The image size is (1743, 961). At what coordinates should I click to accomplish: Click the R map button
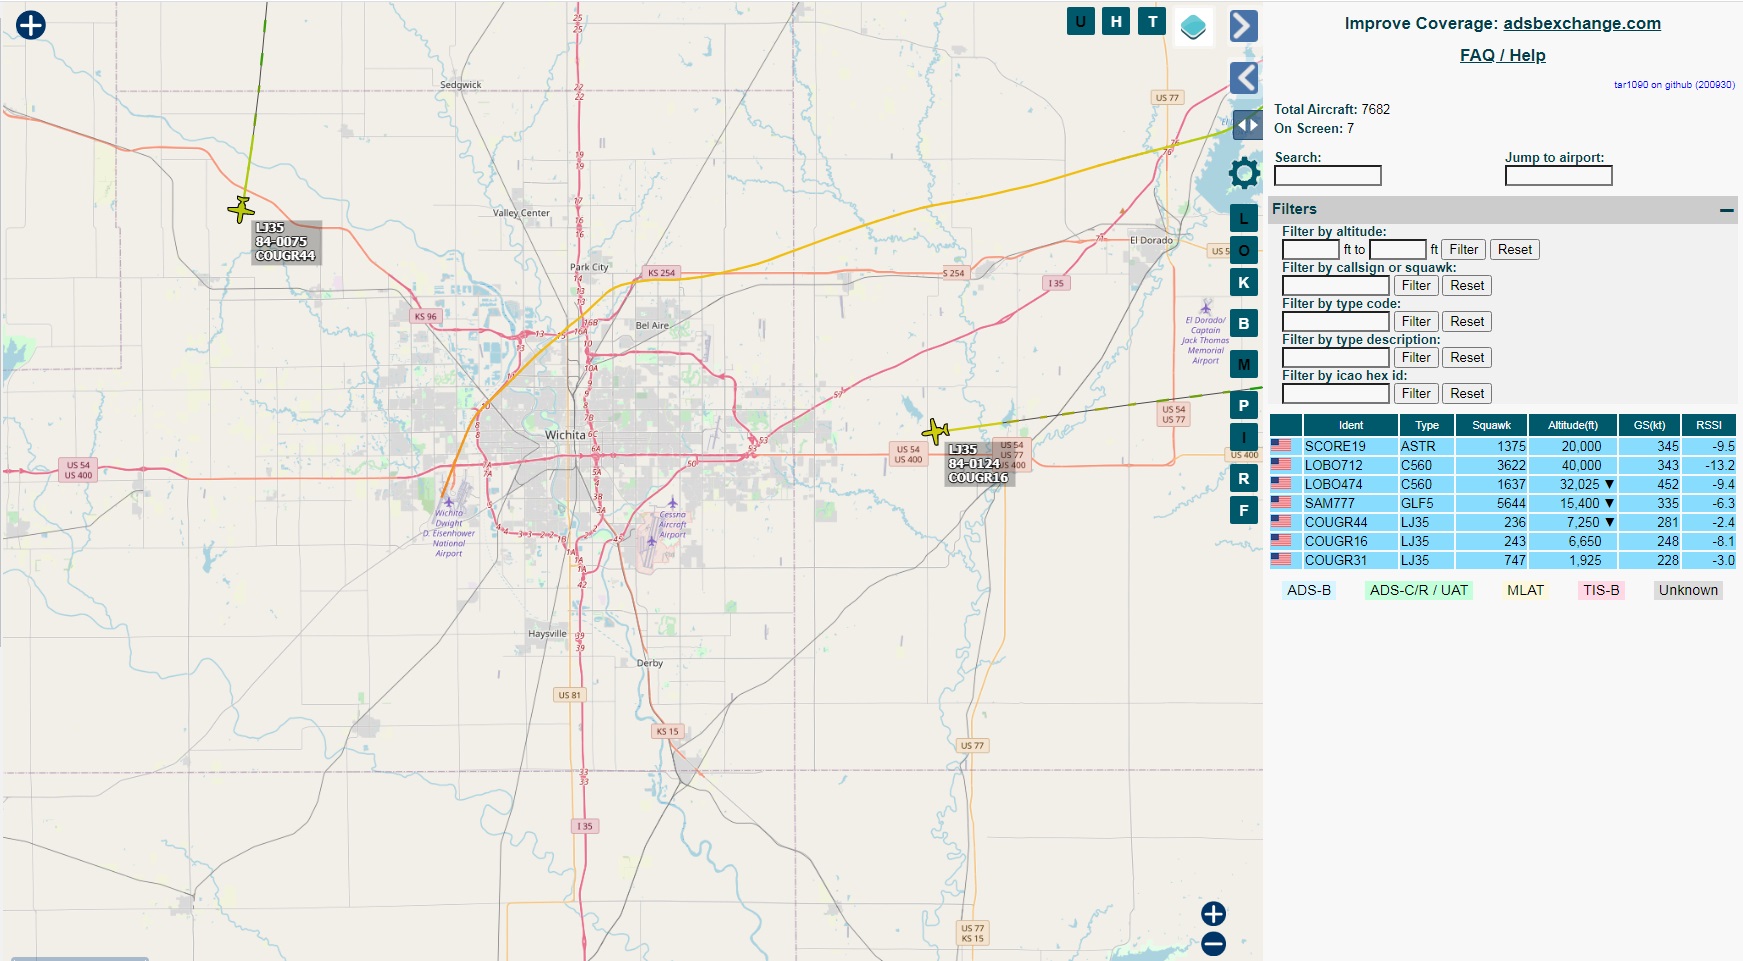1244,479
